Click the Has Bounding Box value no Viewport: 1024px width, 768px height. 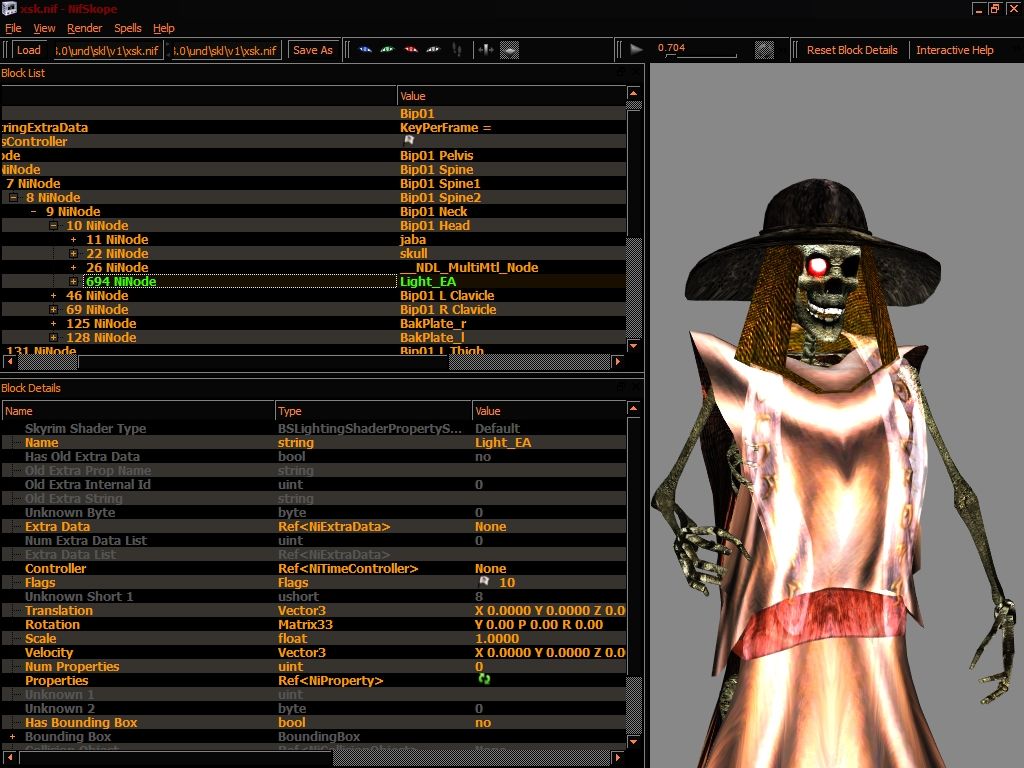tap(483, 722)
